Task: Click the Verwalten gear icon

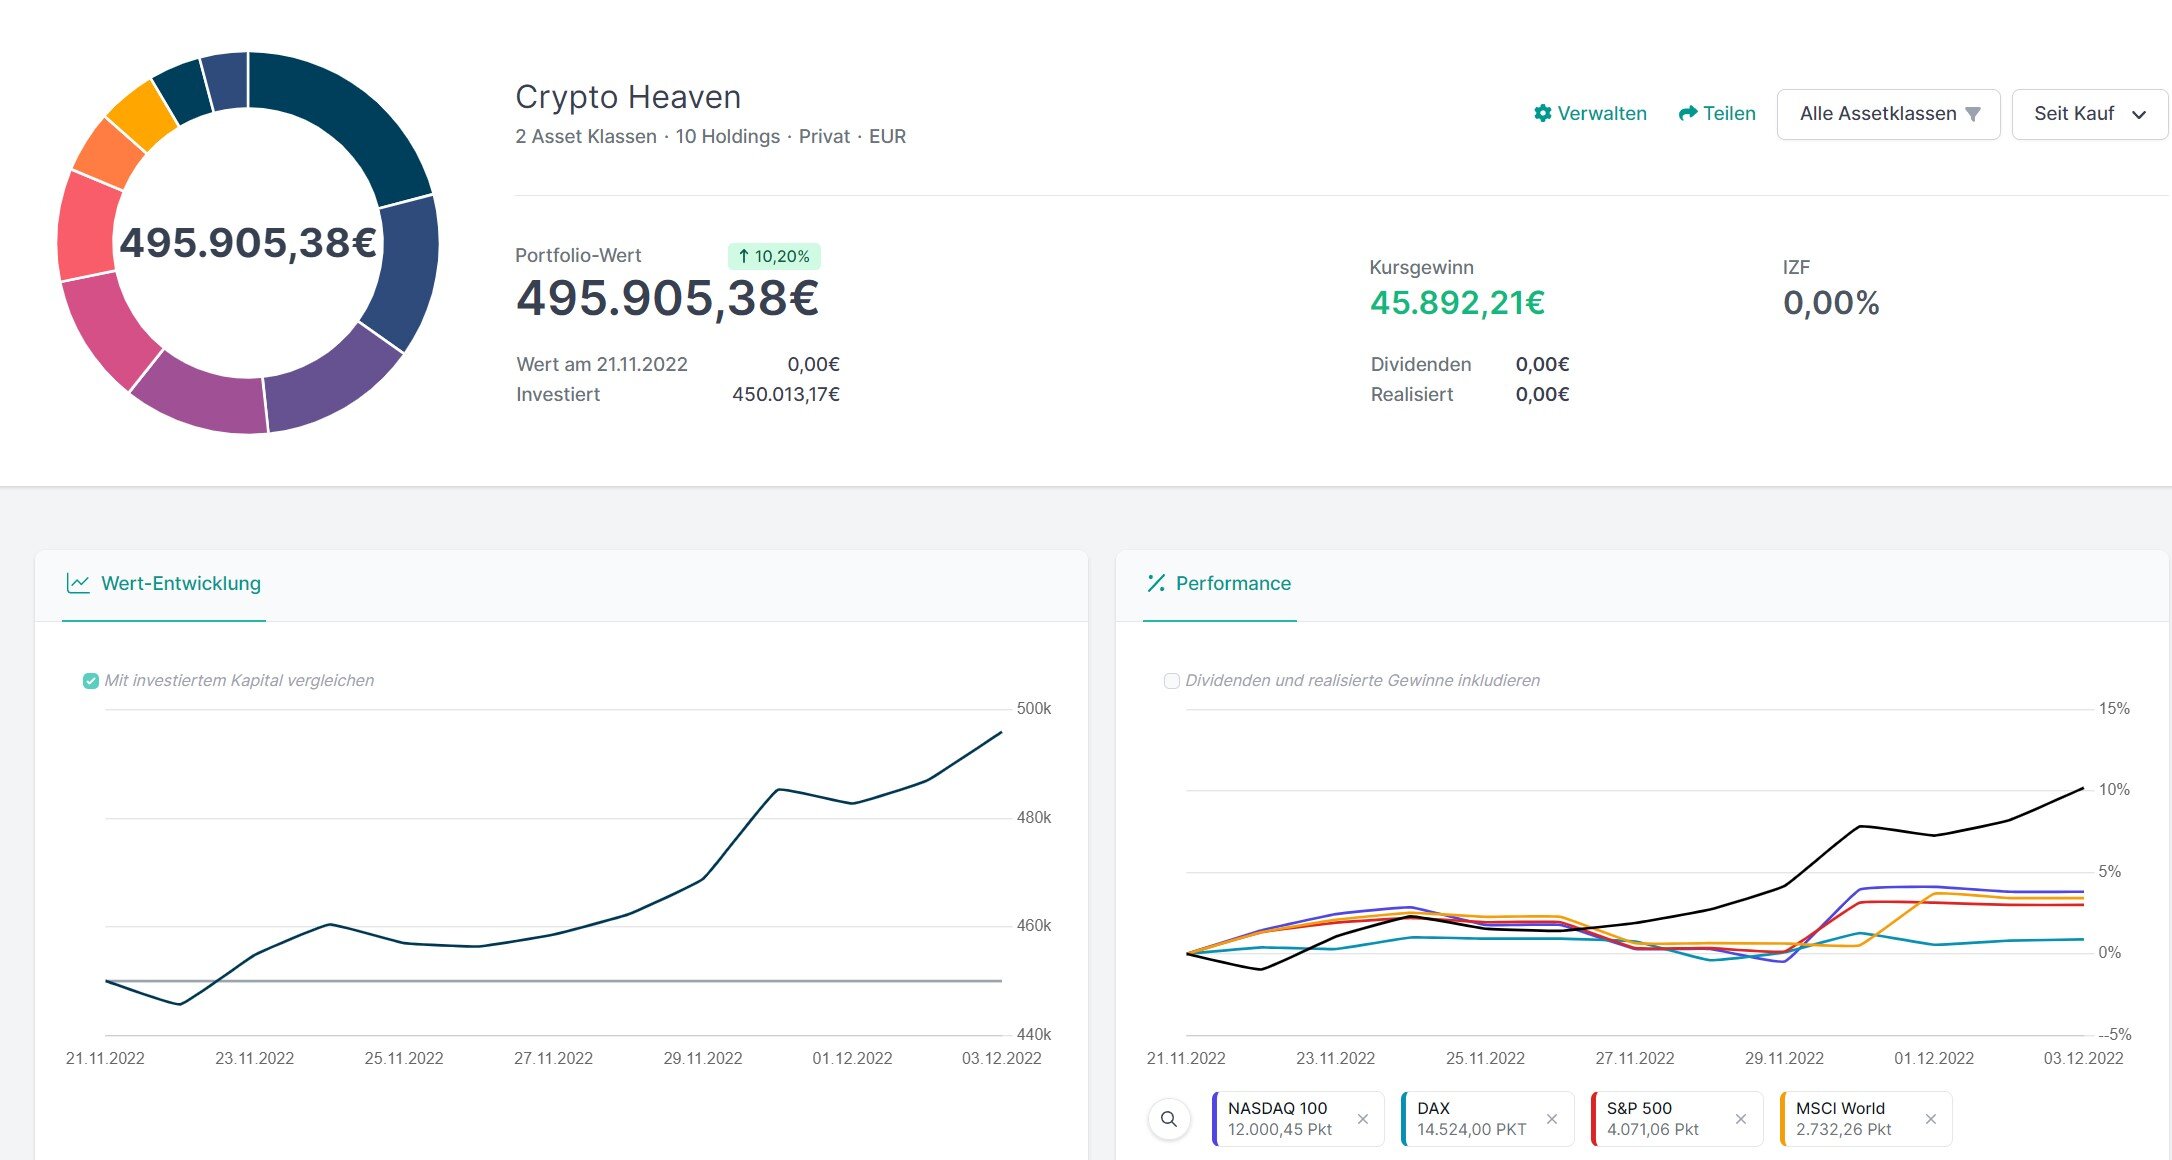Action: coord(1542,113)
